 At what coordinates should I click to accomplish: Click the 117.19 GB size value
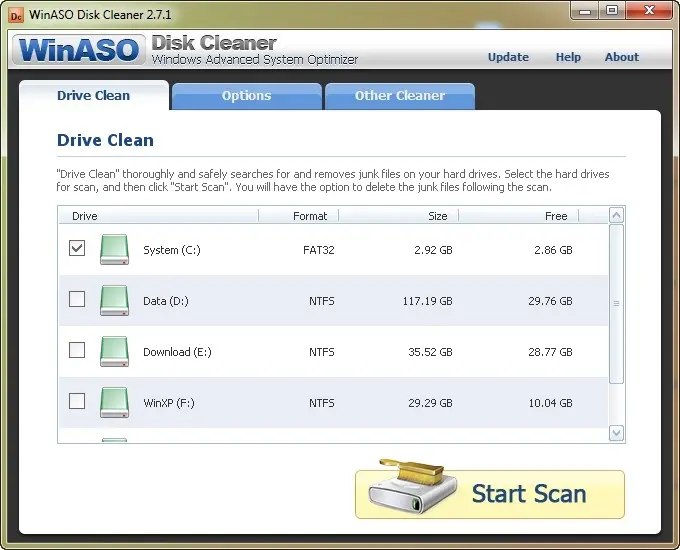pyautogui.click(x=428, y=301)
